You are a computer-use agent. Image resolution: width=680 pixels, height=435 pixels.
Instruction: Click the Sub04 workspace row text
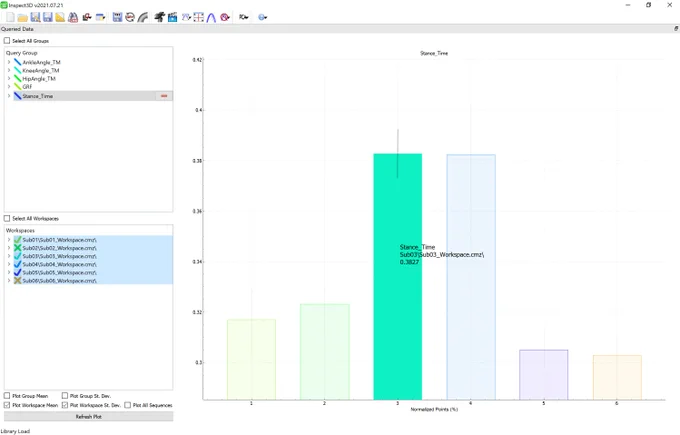point(60,264)
